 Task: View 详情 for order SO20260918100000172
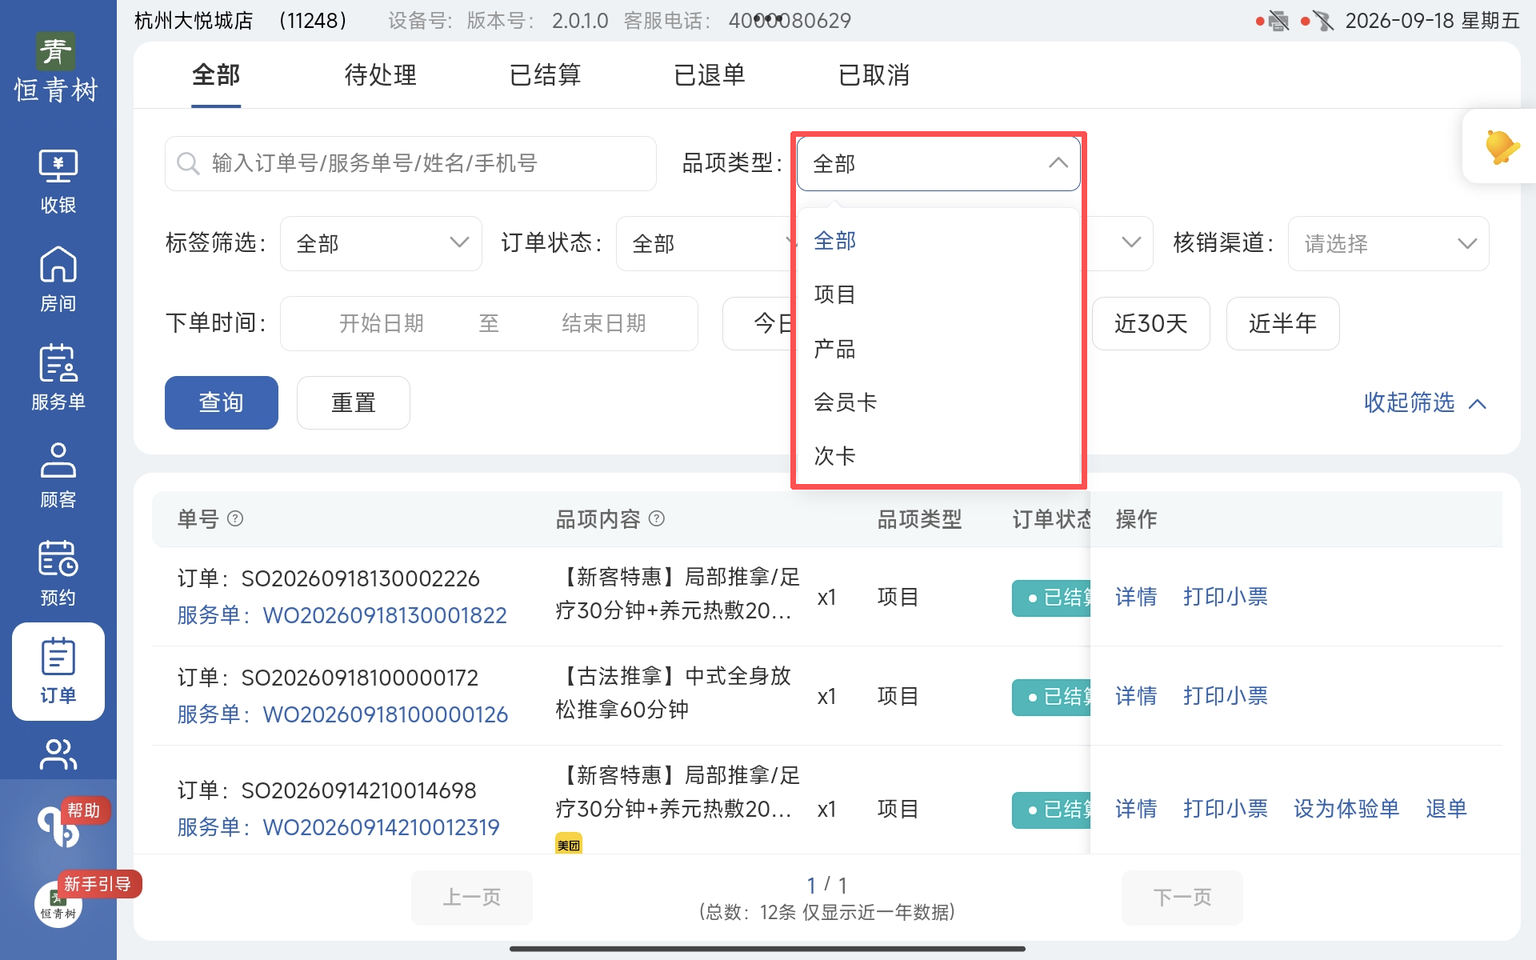coord(1136,696)
